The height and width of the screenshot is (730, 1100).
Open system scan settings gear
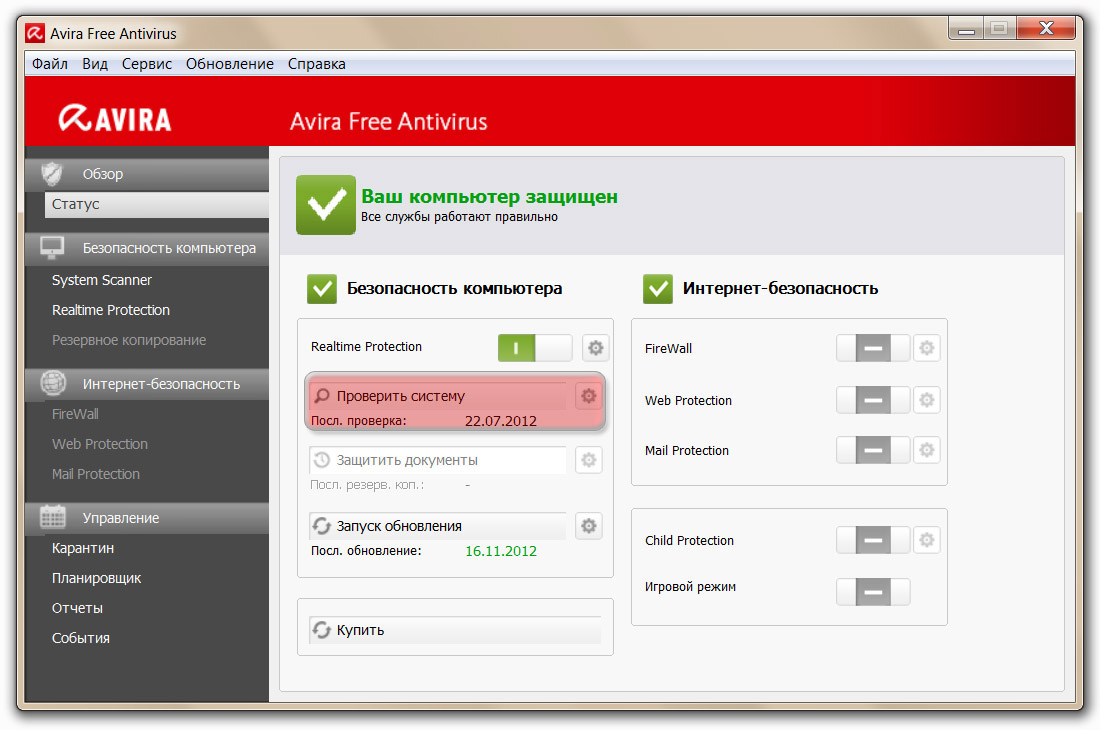(589, 396)
